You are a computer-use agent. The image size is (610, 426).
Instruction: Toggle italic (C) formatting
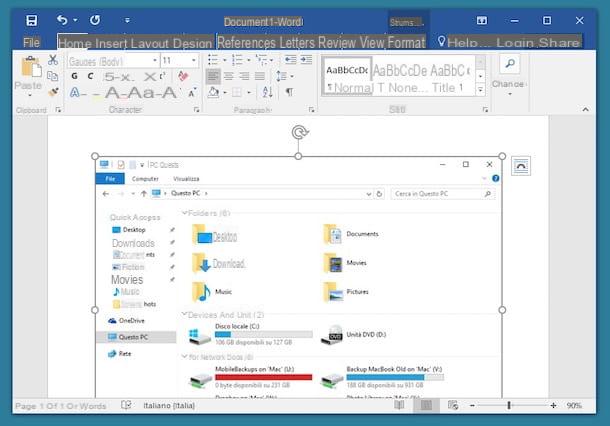[90, 76]
